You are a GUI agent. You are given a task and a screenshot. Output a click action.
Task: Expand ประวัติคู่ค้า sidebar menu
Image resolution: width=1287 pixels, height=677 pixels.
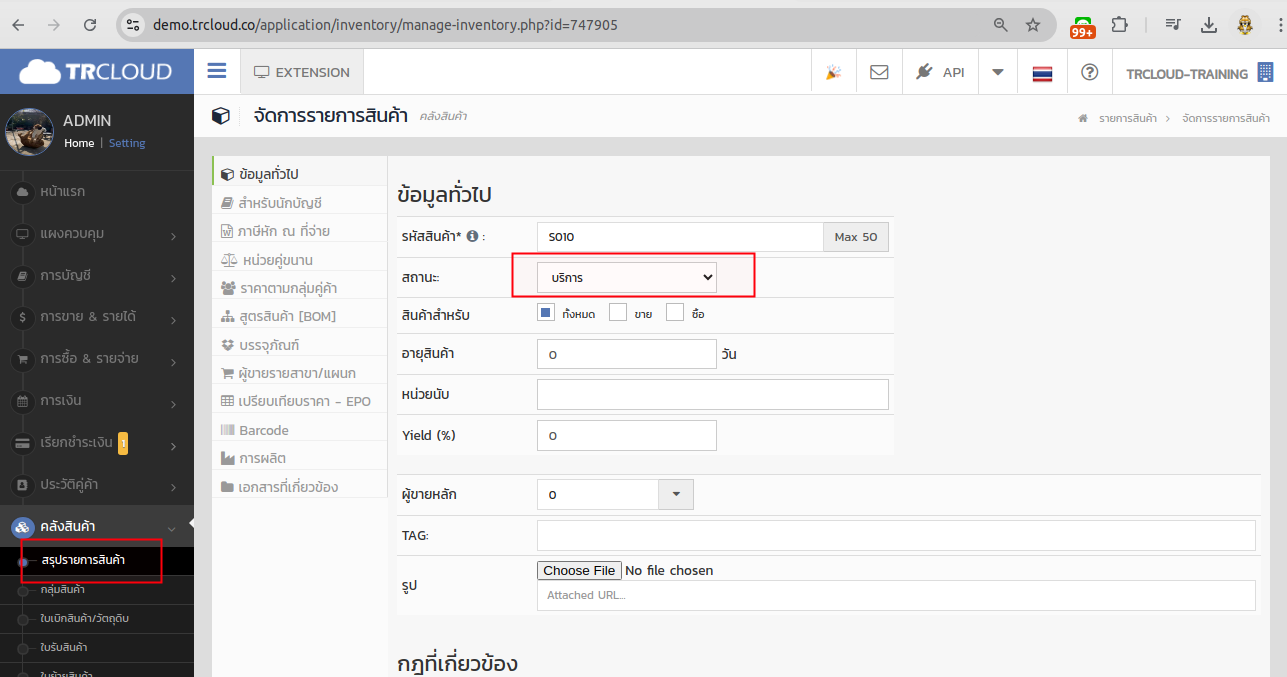[97, 486]
